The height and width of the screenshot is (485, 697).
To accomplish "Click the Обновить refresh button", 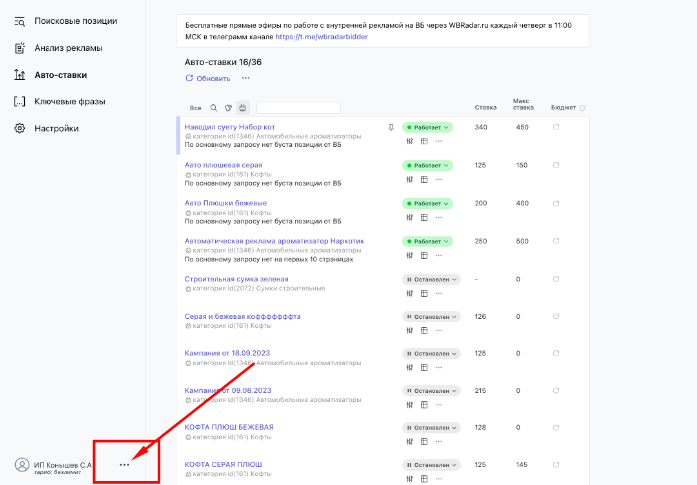I will coord(208,78).
